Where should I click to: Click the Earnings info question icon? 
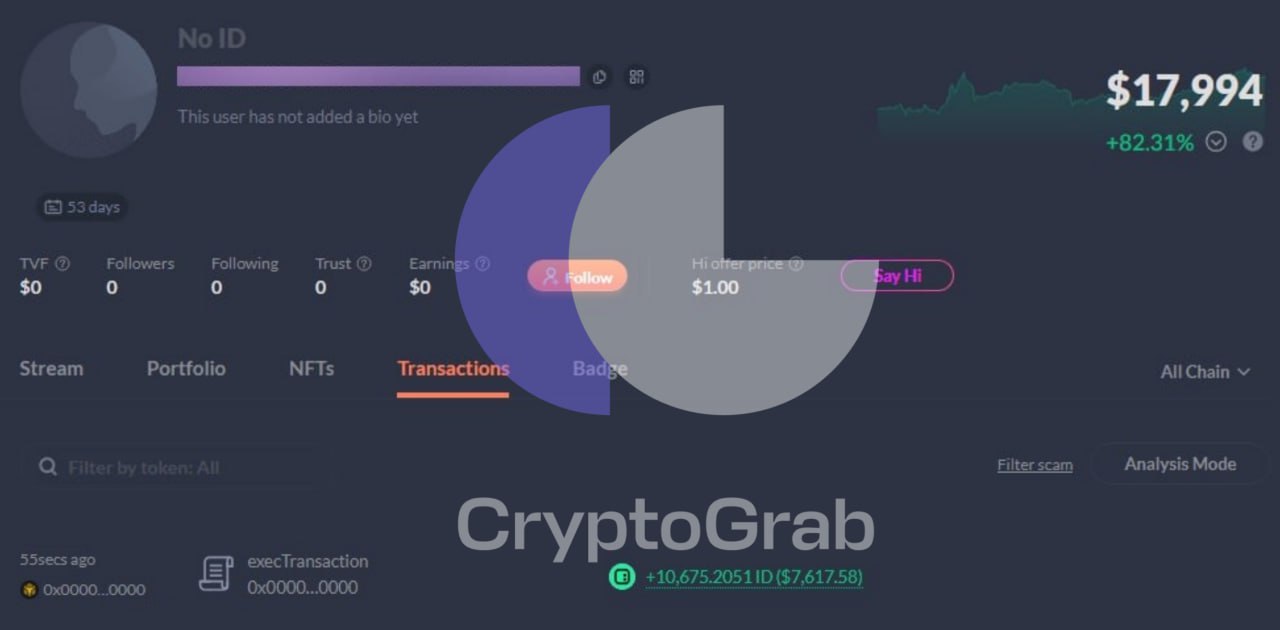(x=482, y=264)
